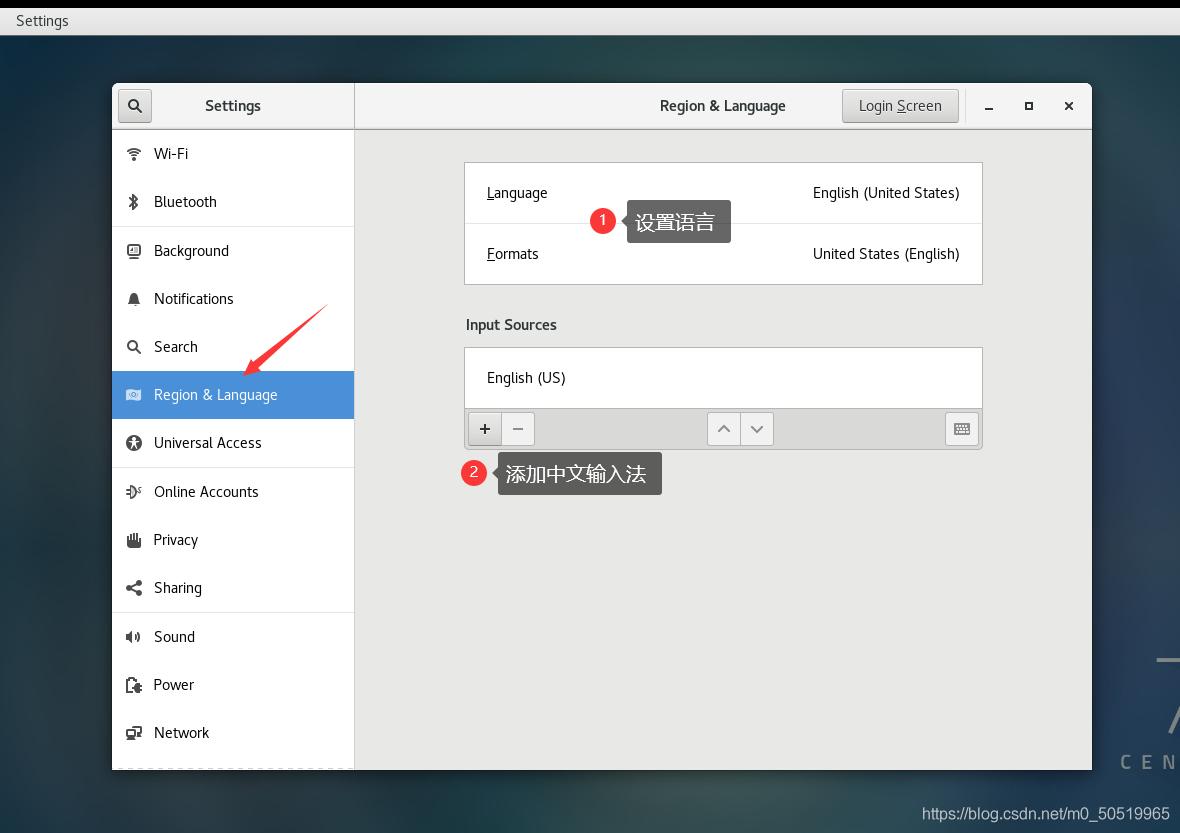Select the Wi-Fi icon in sidebar
The width and height of the screenshot is (1180, 833).
(x=134, y=153)
